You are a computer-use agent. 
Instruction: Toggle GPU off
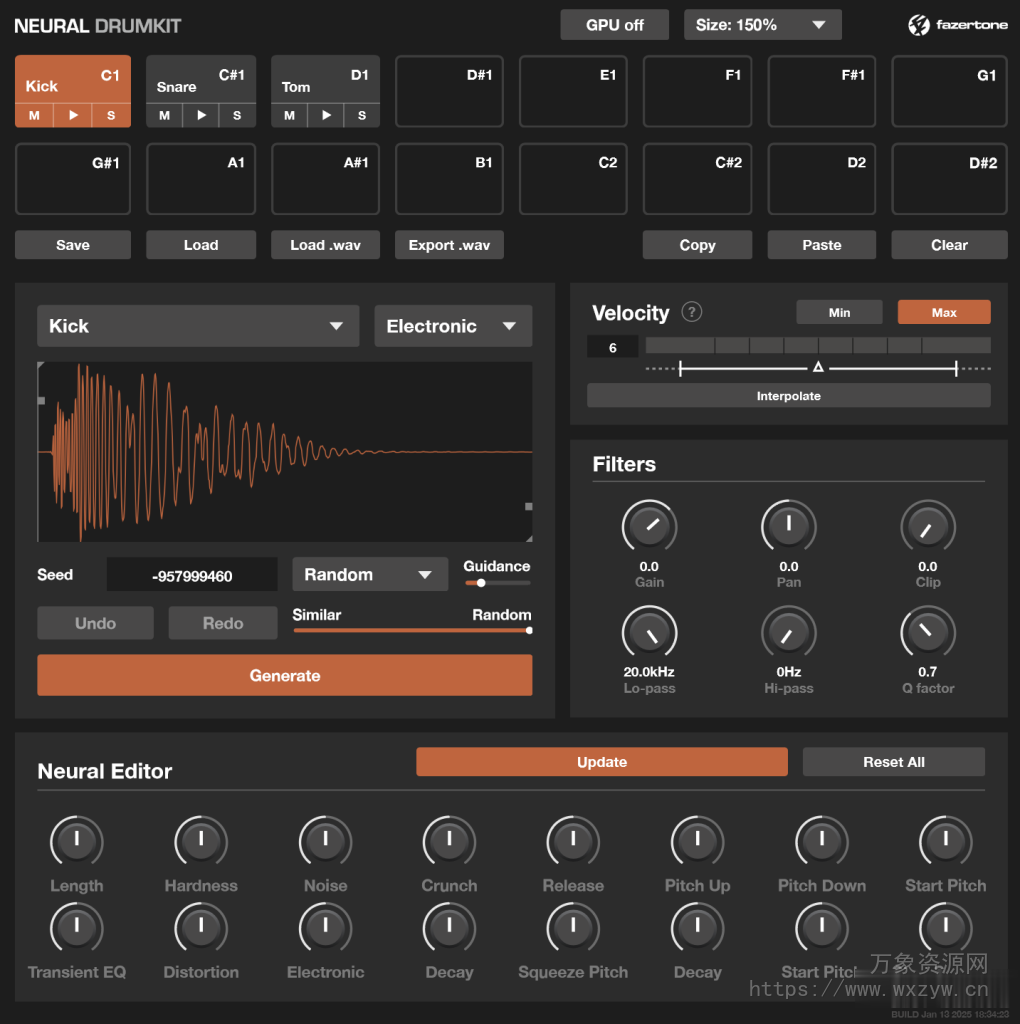tap(614, 24)
